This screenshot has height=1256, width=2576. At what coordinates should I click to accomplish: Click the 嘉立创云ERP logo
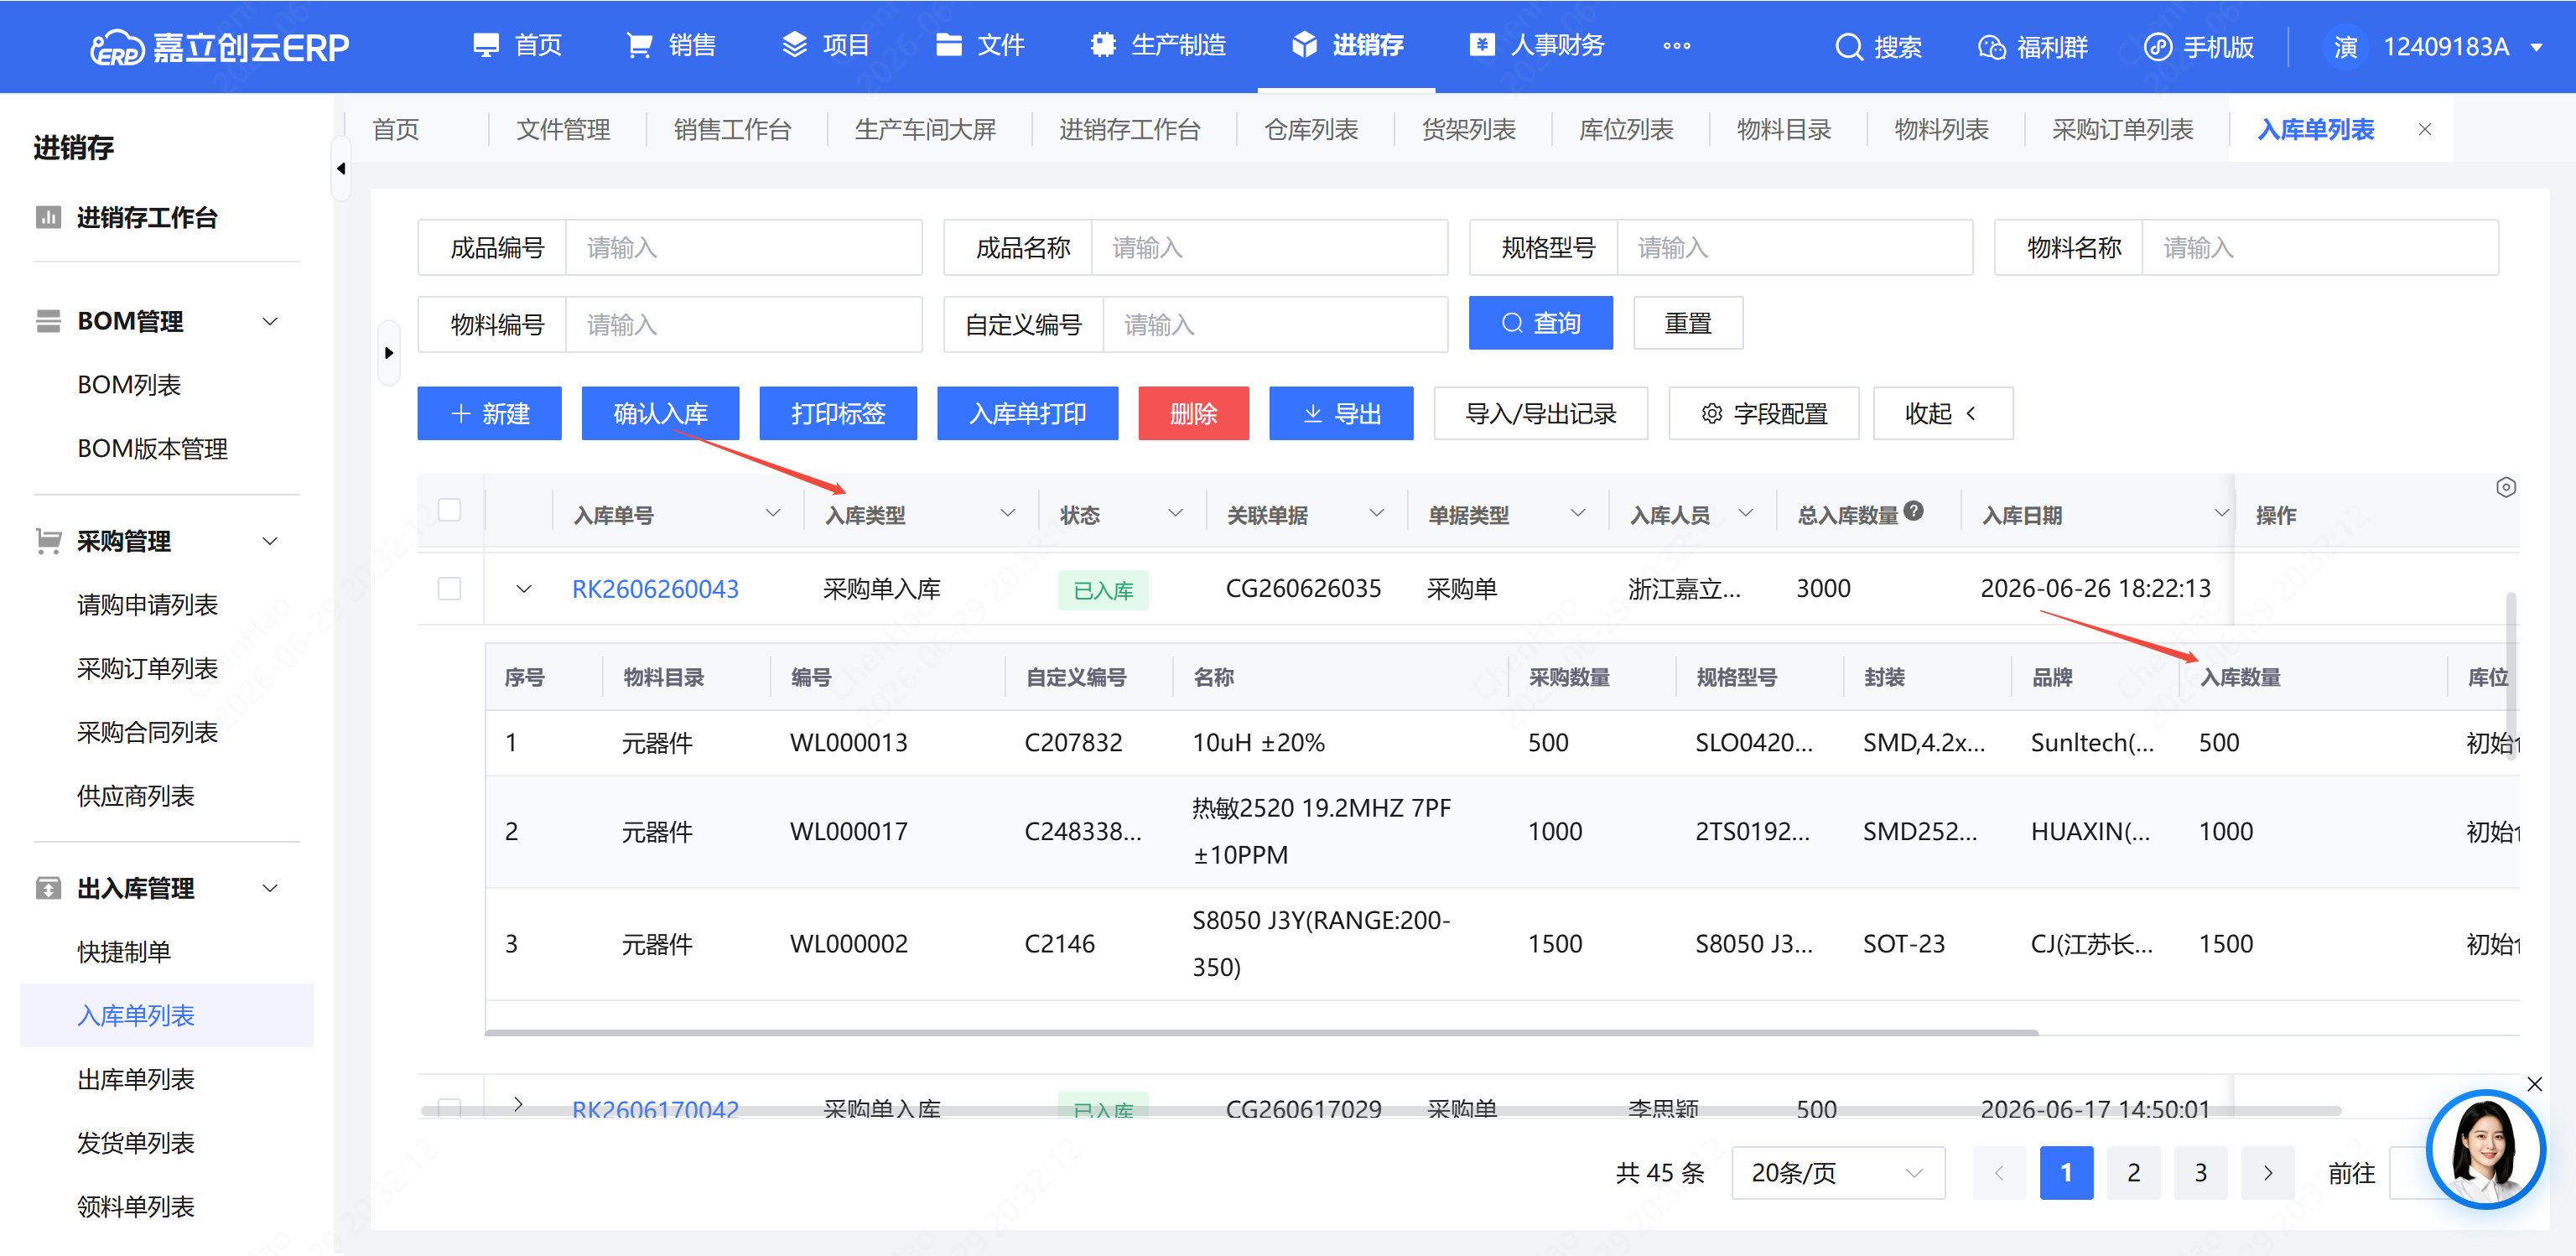point(219,46)
